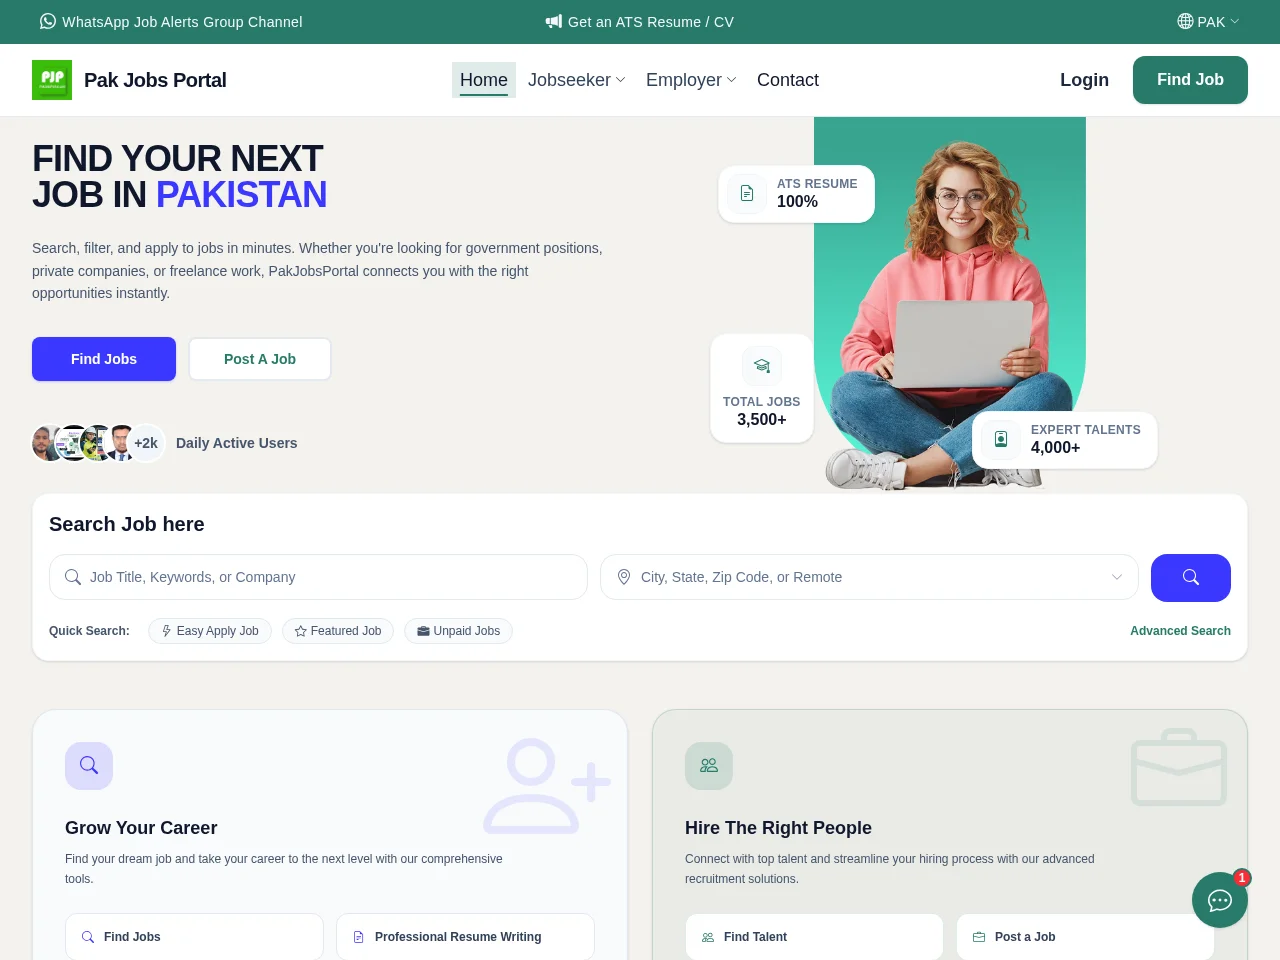Click the Daily Active Users label

pos(236,443)
